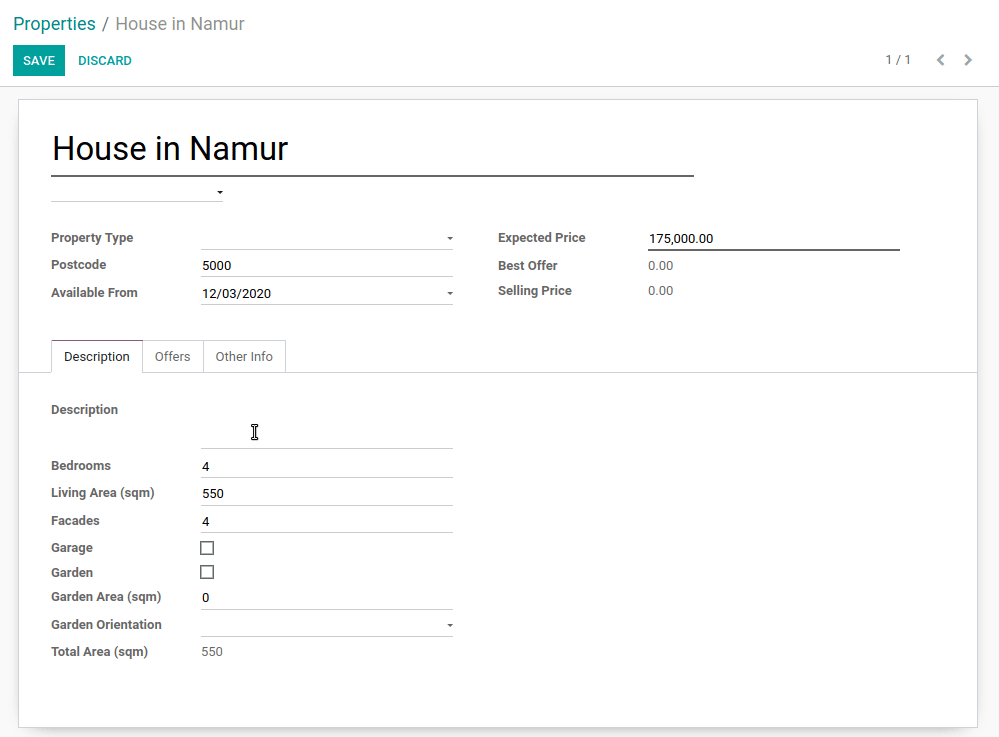999x737 pixels.
Task: Open the Property Type dropdown
Action: click(326, 238)
